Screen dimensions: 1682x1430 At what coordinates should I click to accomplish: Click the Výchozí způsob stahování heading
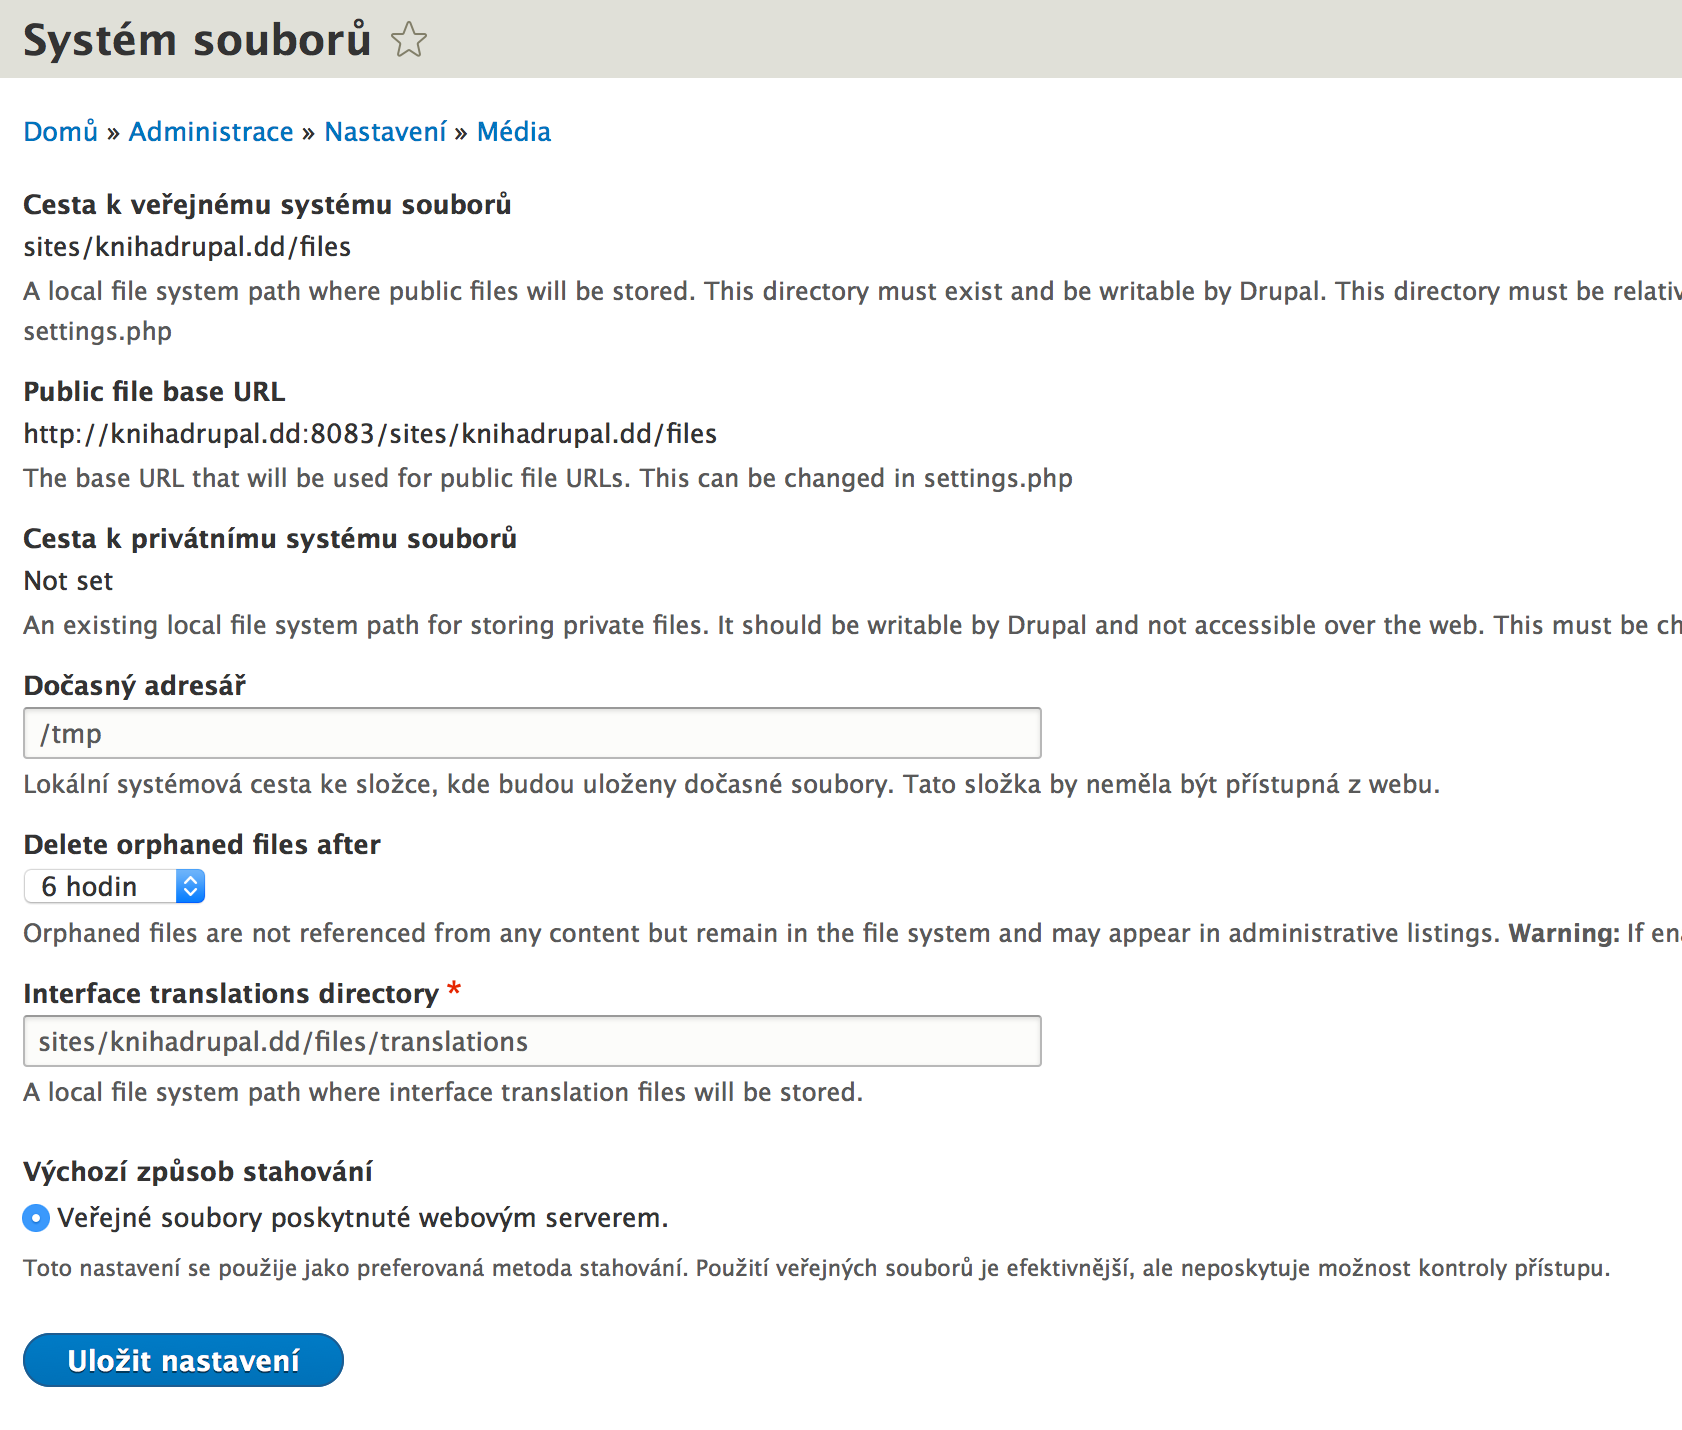(198, 1171)
